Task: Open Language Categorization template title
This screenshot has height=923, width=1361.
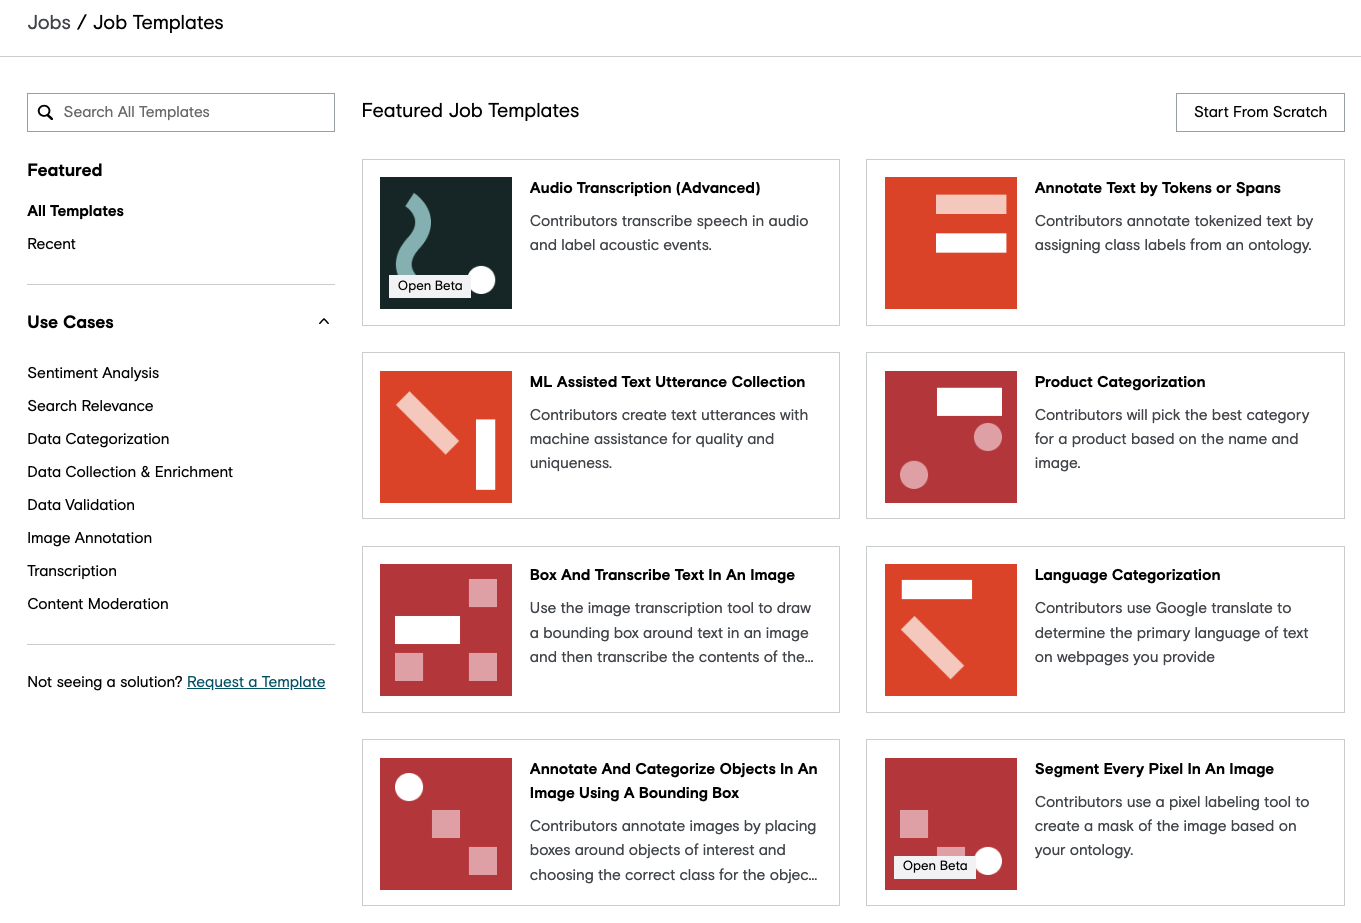Action: pyautogui.click(x=1127, y=575)
